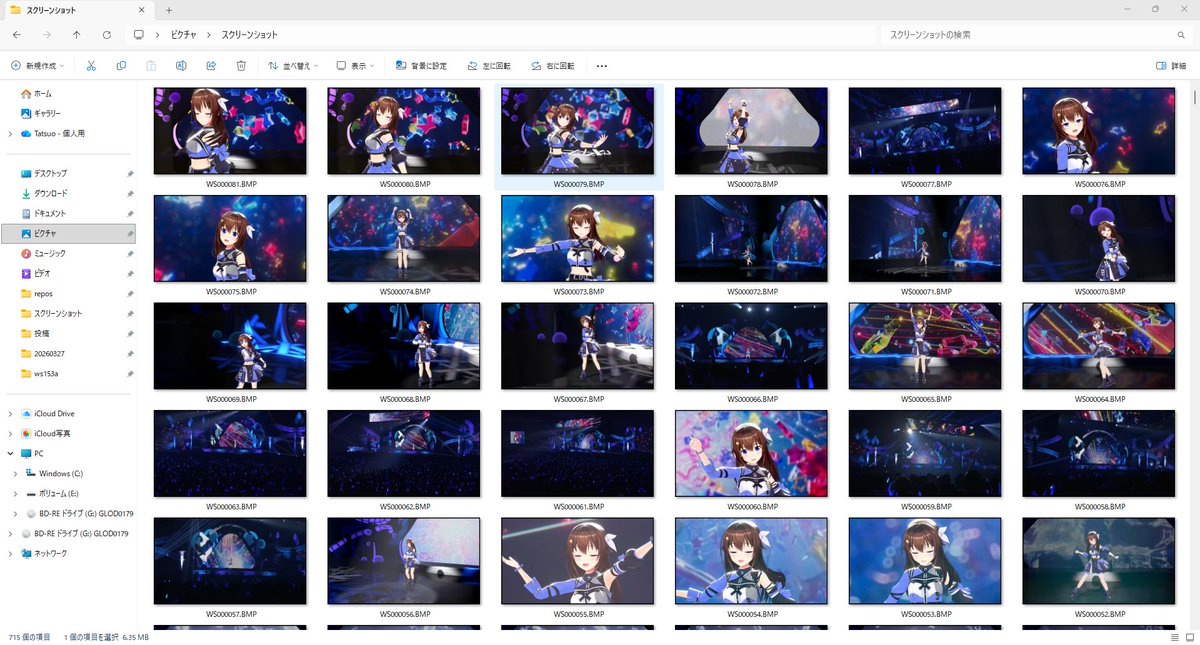Open デスクトップ in quick access
Screen dimensions: 1200x645
(44, 173)
